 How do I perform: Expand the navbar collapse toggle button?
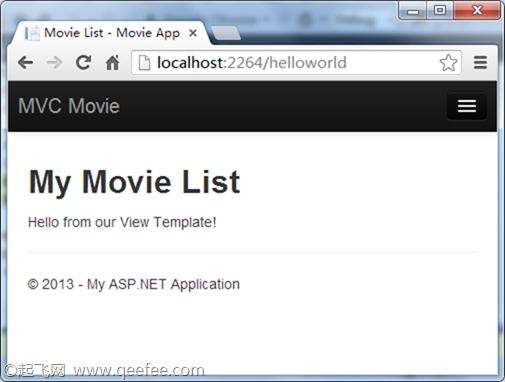coord(467,106)
